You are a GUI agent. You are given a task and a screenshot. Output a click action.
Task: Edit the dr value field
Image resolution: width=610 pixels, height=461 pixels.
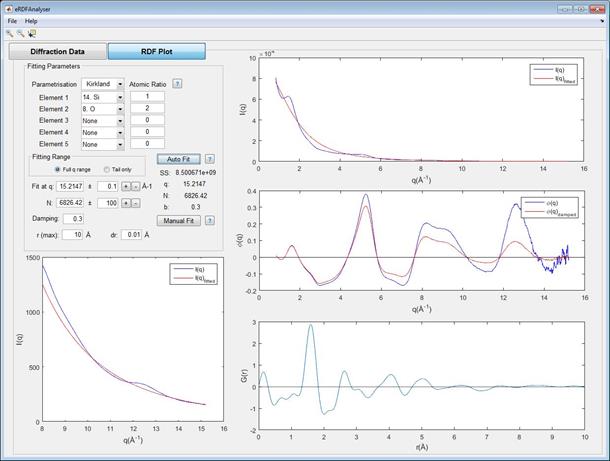131,235
